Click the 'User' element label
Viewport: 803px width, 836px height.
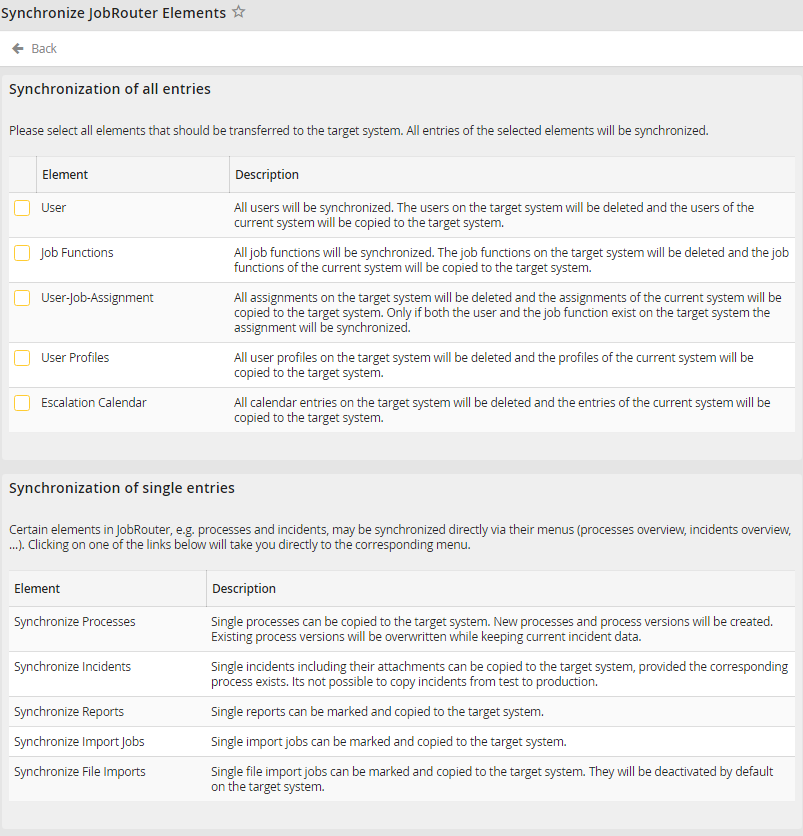53,207
